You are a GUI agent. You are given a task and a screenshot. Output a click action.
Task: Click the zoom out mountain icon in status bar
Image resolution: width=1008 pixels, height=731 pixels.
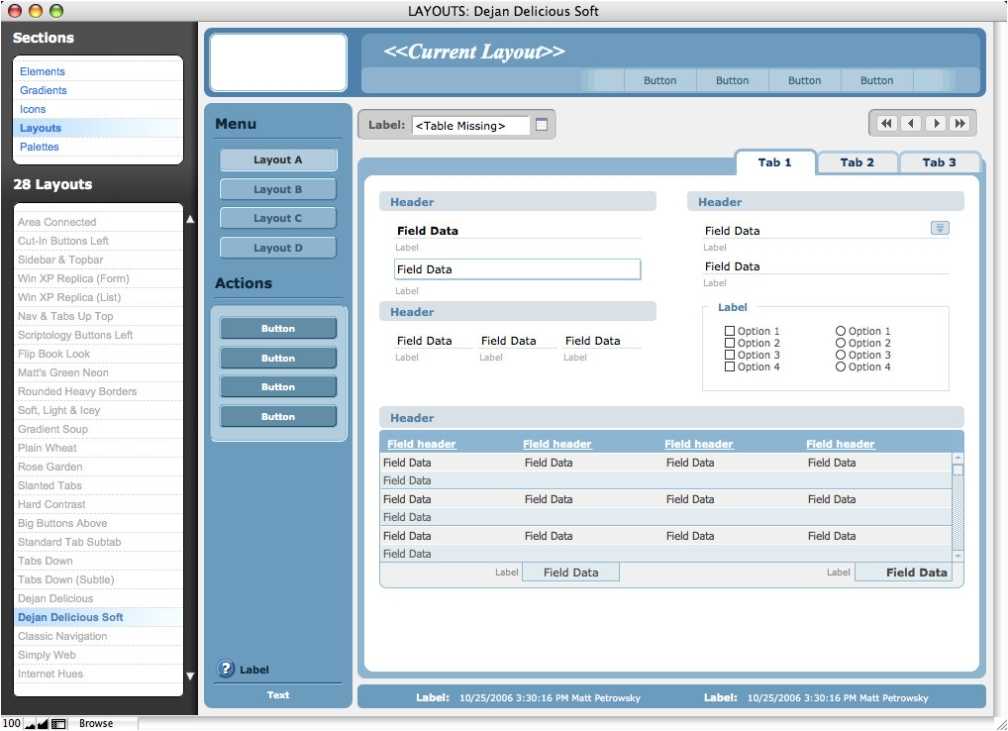tap(30, 725)
